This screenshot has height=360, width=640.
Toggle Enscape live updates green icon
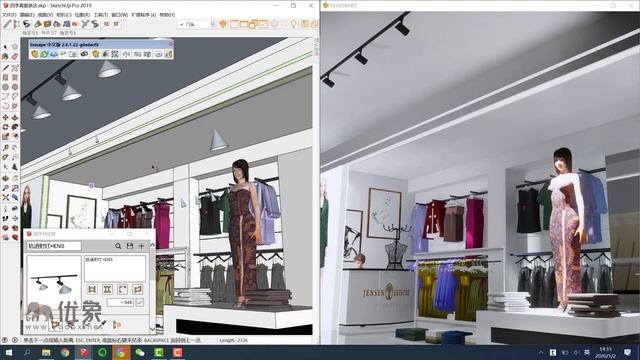(x=44, y=54)
